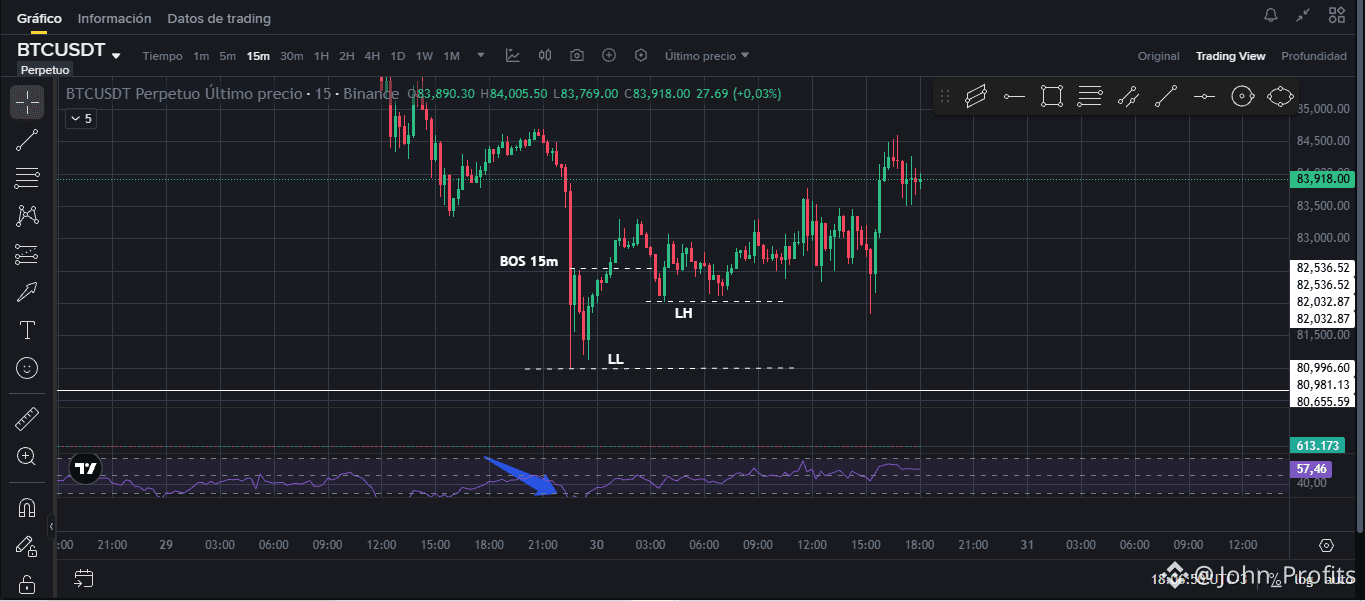Select the 15m timeframe
Viewport: 1365px width, 601px height.
click(x=258, y=56)
